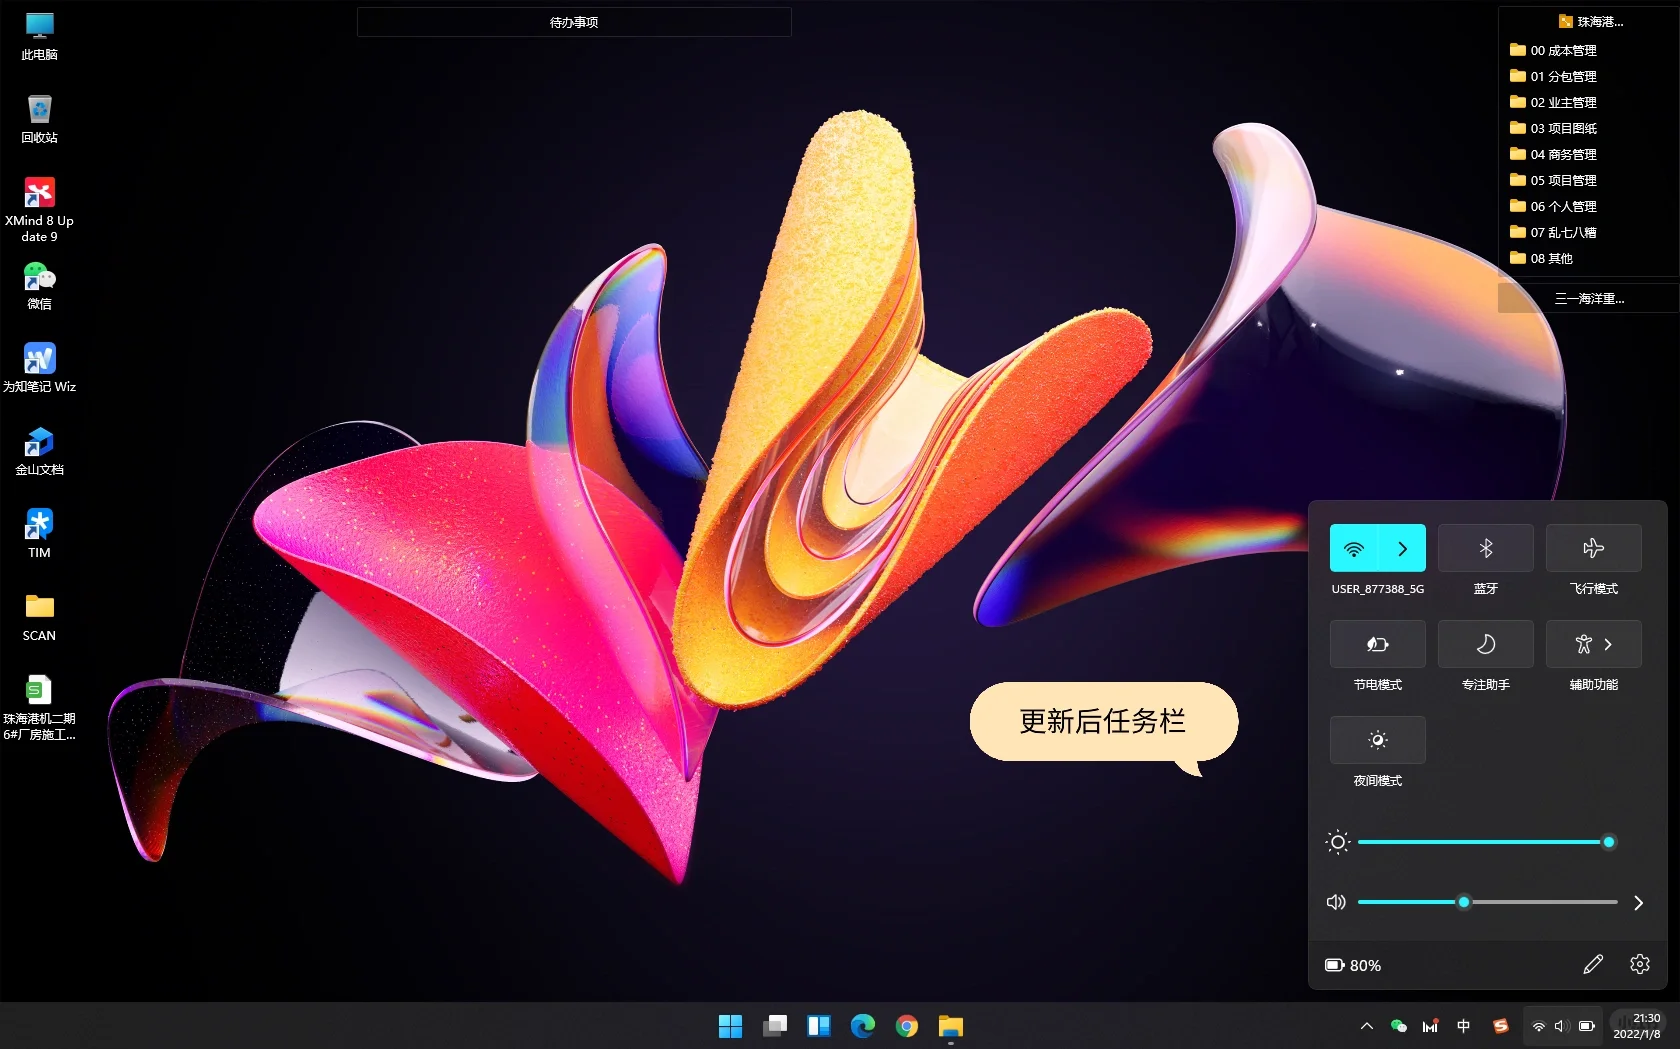Image resolution: width=1680 pixels, height=1049 pixels.
Task: Activate 专注助手 focus assist
Action: pyautogui.click(x=1485, y=644)
